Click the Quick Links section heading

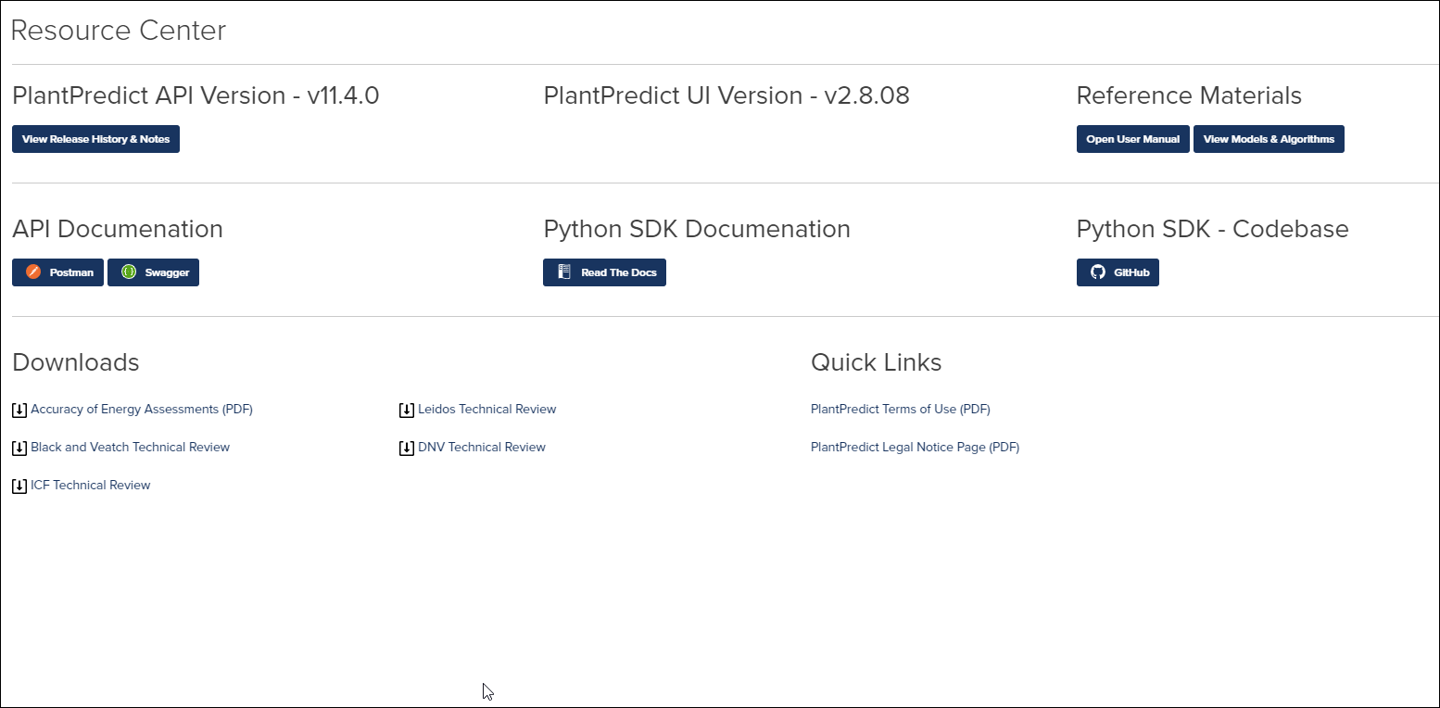(x=877, y=362)
